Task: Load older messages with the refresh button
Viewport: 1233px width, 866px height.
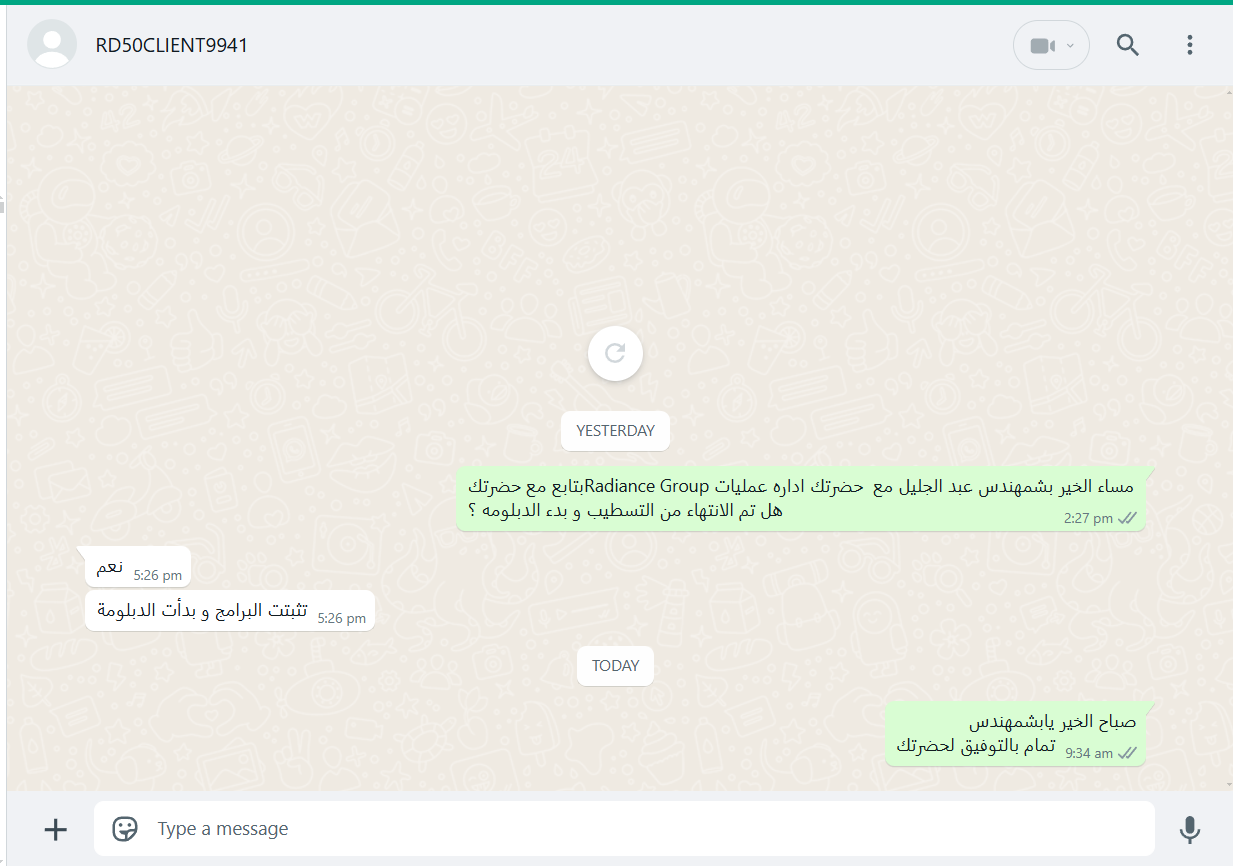Action: (615, 353)
